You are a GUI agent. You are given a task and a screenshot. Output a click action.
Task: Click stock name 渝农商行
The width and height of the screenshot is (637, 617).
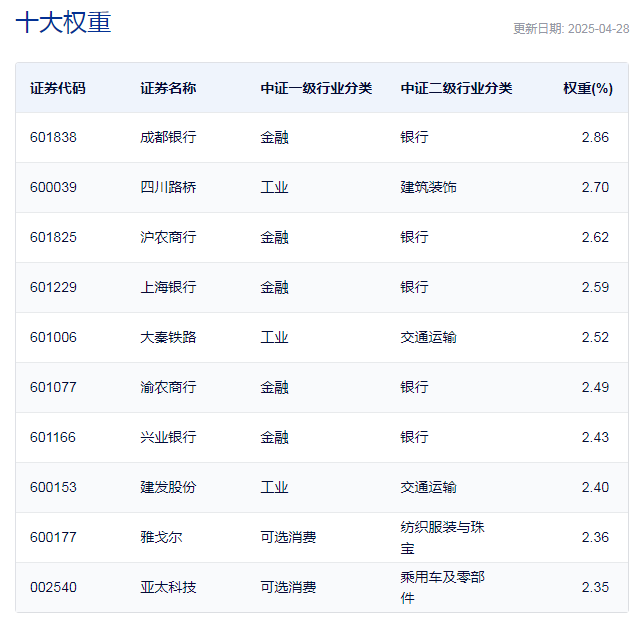(x=168, y=387)
